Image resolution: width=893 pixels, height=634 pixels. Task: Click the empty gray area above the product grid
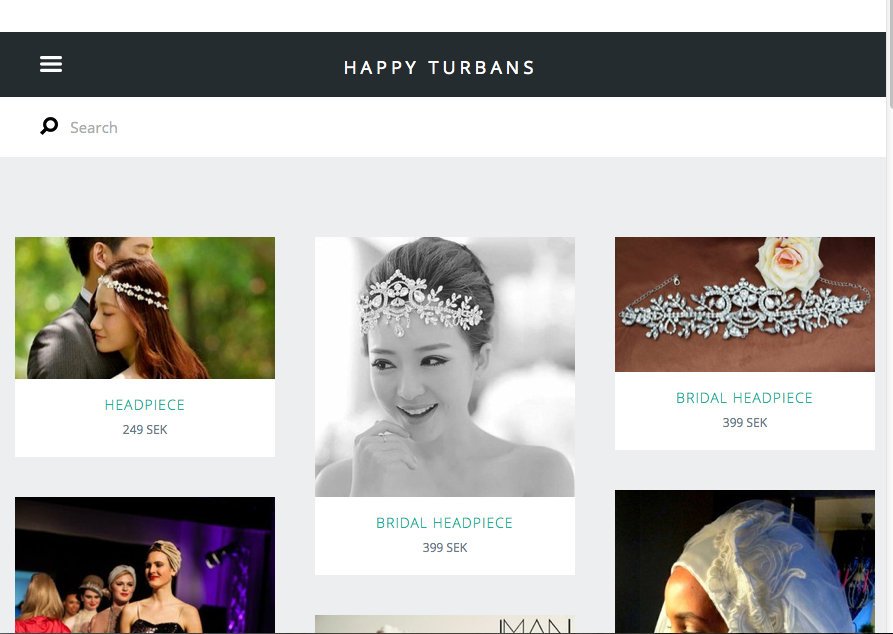click(x=445, y=197)
